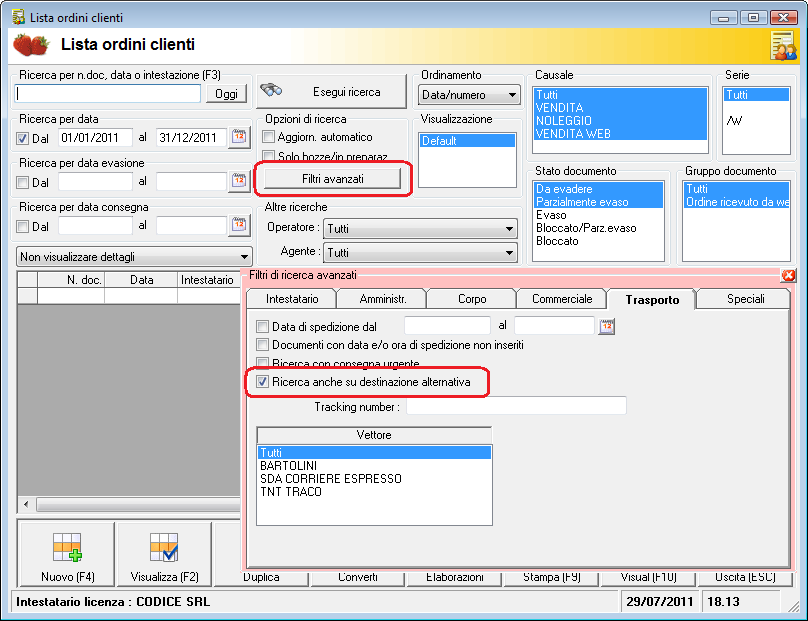
Task: Switch to the Amministr. tab
Action: tap(382, 299)
